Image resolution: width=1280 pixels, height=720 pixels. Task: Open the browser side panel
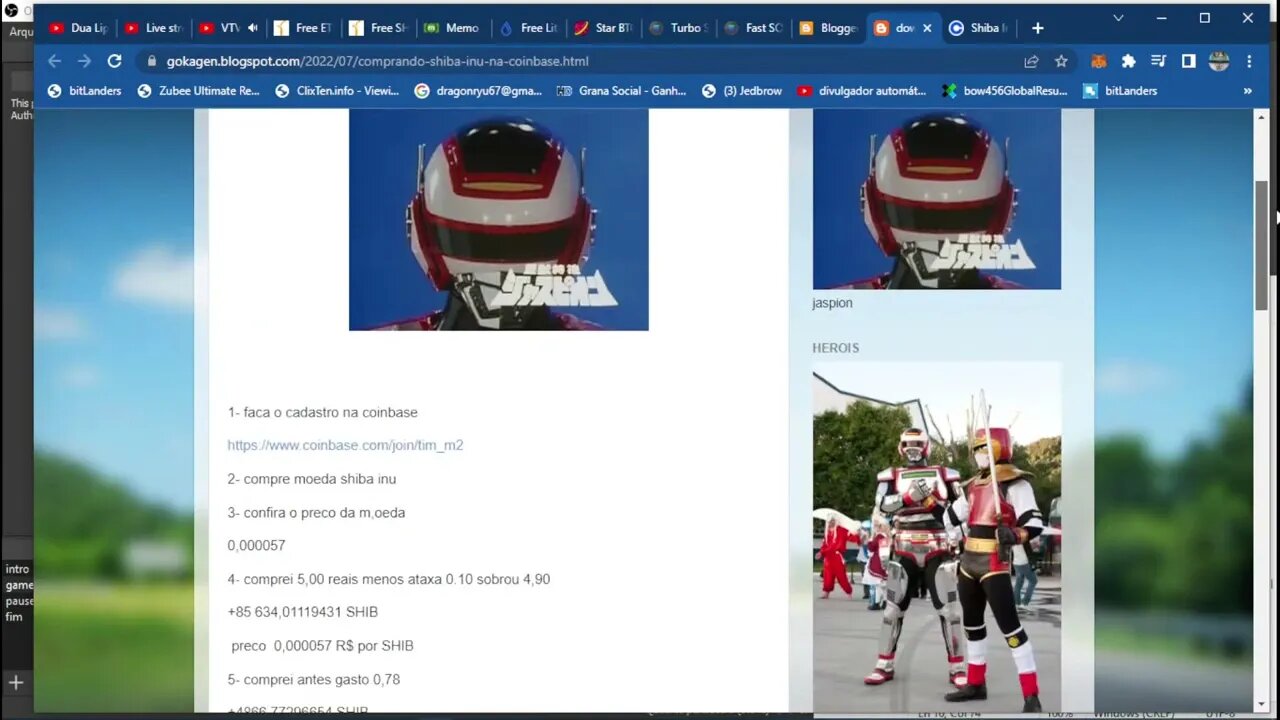(1188, 61)
